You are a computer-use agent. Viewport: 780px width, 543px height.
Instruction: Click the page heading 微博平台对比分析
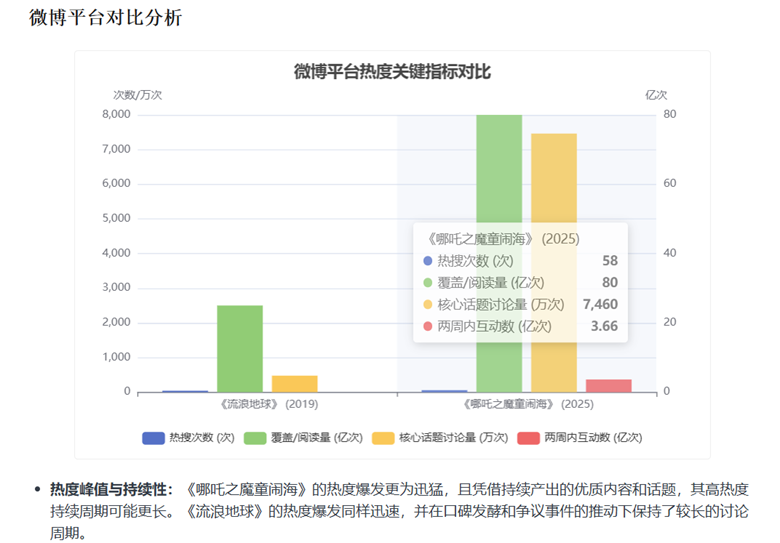pos(105,17)
